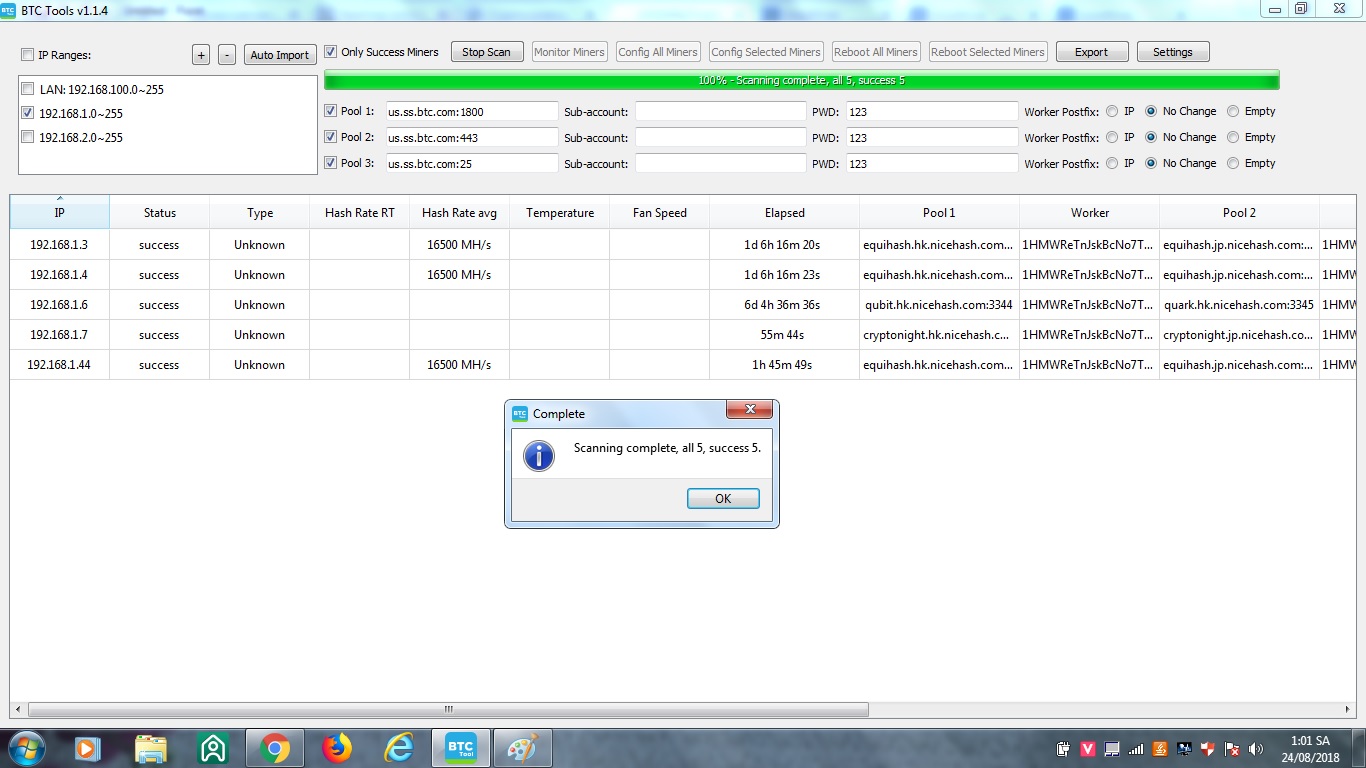Open Windows Explorer folder icon in taskbar

coord(150,748)
